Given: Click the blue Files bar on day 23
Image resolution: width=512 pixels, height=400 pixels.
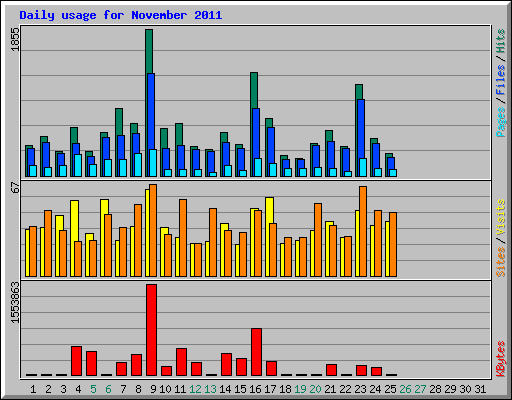Looking at the screenshot, I should pyautogui.click(x=361, y=128).
